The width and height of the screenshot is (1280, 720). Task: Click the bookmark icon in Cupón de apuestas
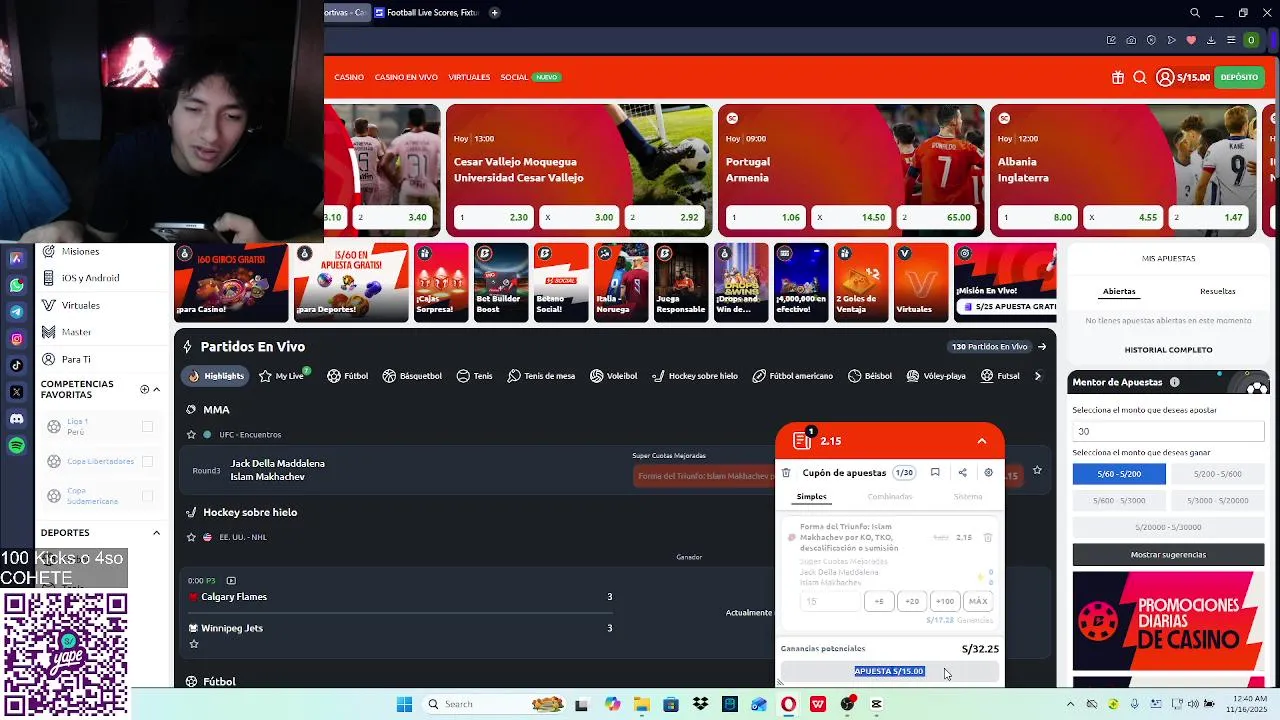tap(935, 473)
